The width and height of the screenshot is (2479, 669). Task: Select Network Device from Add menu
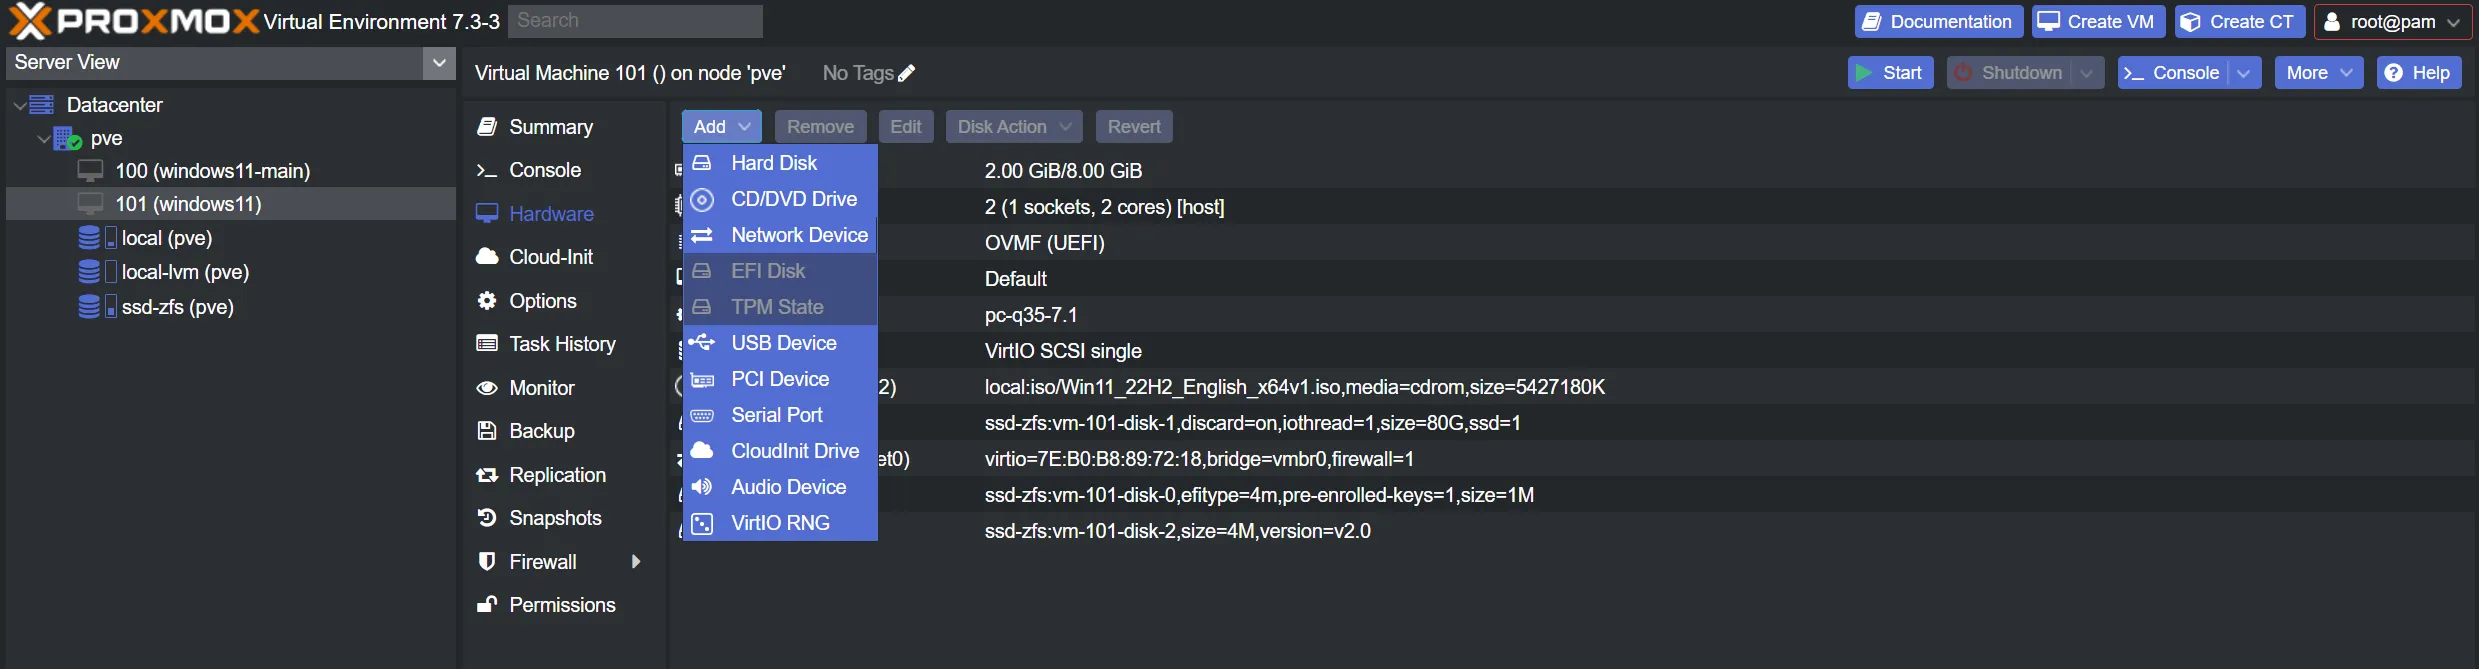coord(780,235)
